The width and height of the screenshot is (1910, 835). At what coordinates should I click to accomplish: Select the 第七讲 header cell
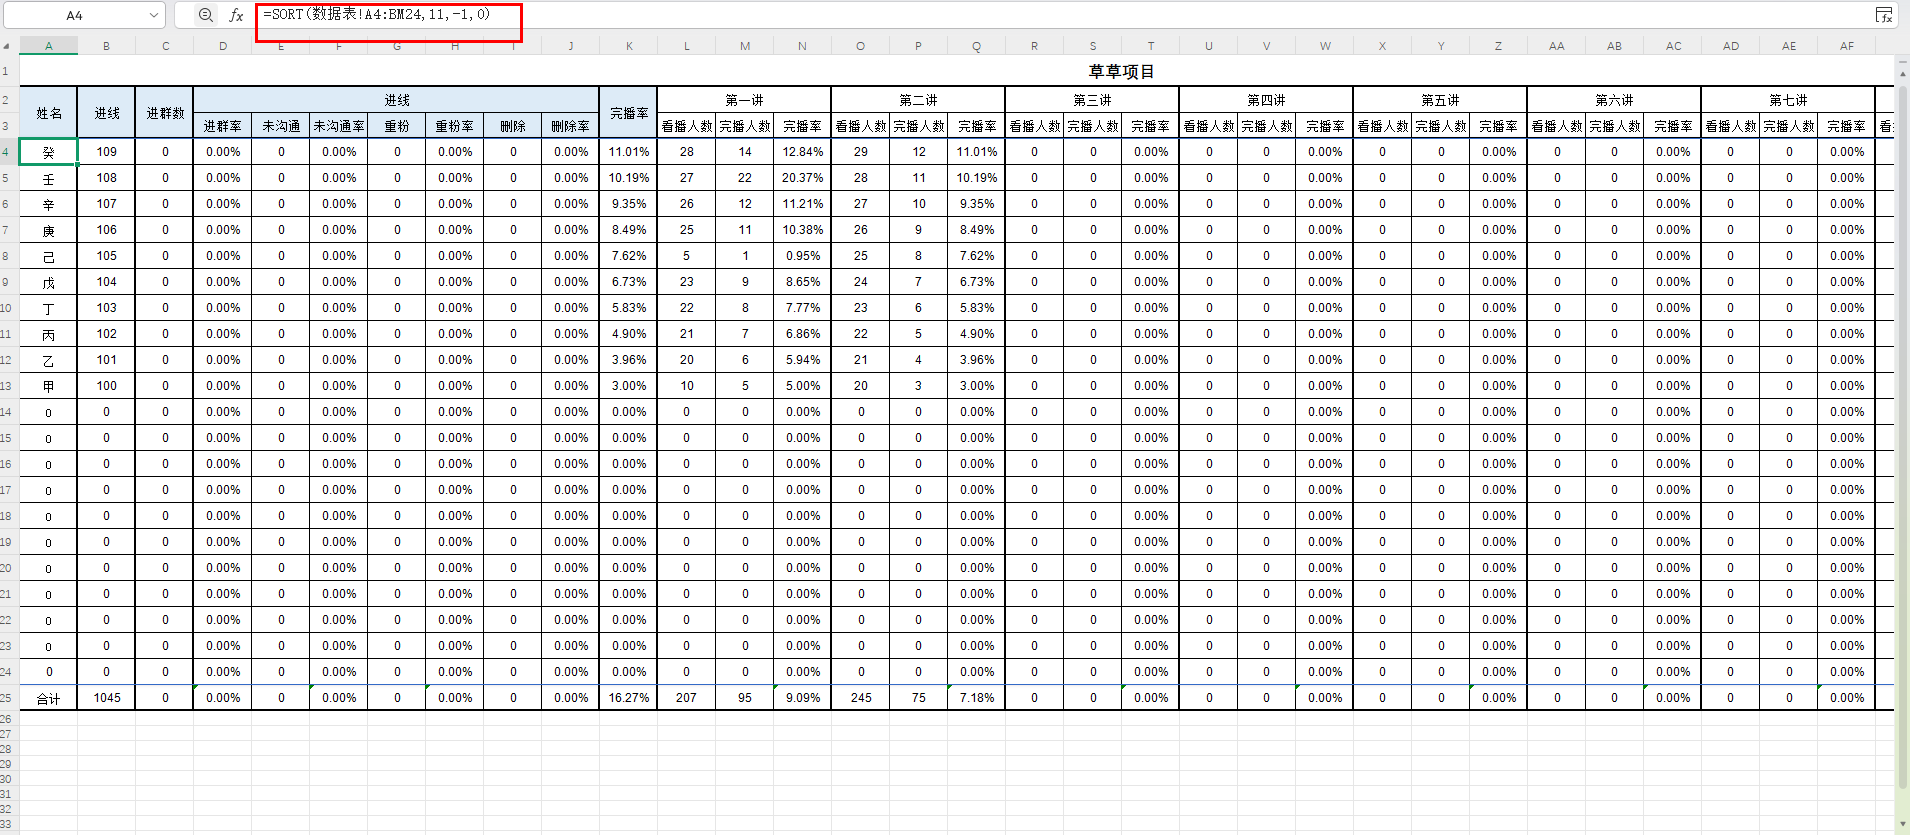coord(1788,100)
